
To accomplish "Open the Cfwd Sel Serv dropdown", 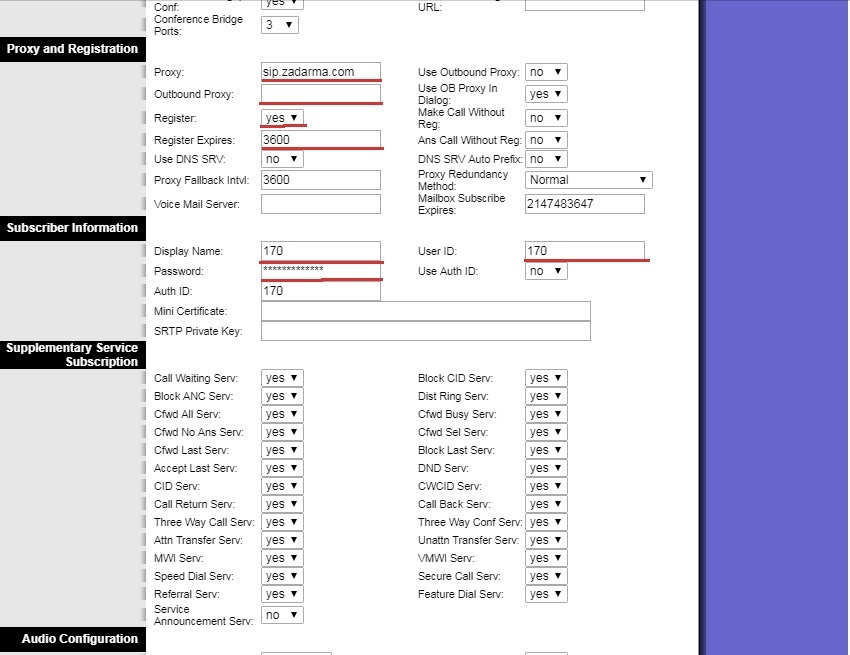I will [546, 432].
